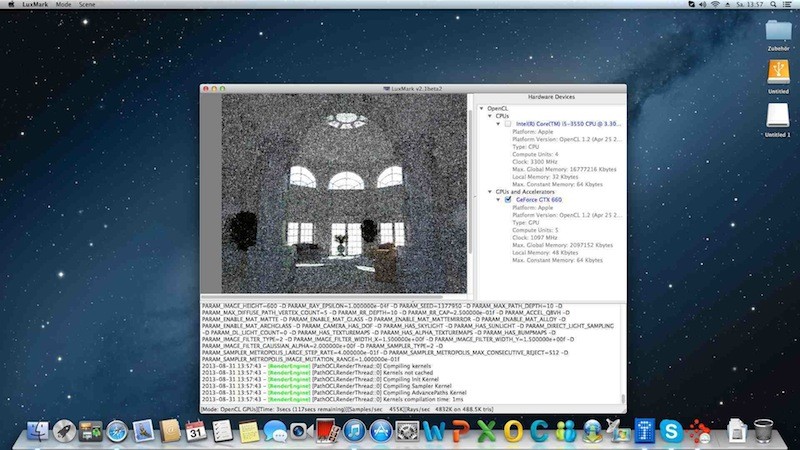Click the eject icon in menu bar
Image resolution: width=800 pixels, height=450 pixels.
728,4
